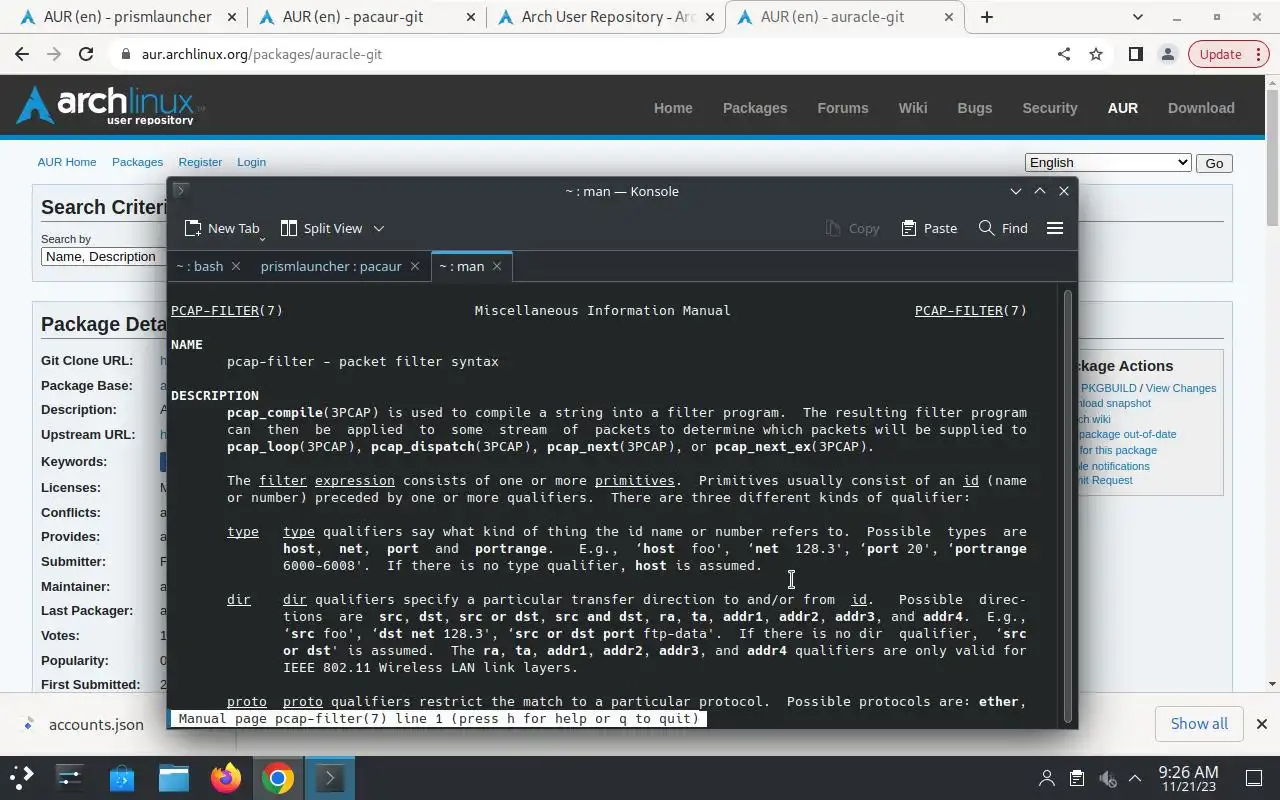Share this page icon in address bar
Image resolution: width=1280 pixels, height=800 pixels.
[1064, 54]
